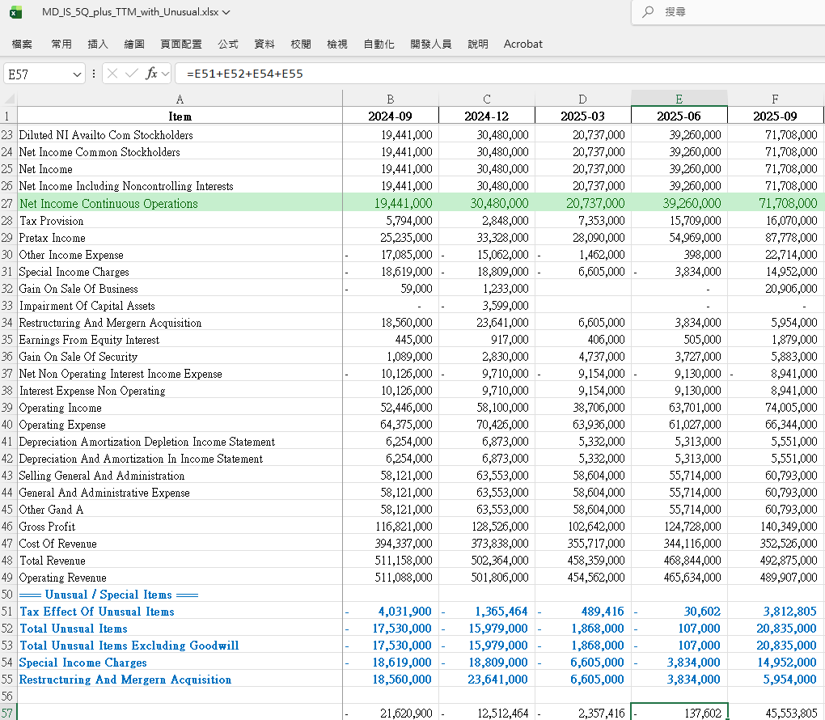Switch to the 插入 (Insert) tab
This screenshot has width=825, height=720.
point(98,44)
